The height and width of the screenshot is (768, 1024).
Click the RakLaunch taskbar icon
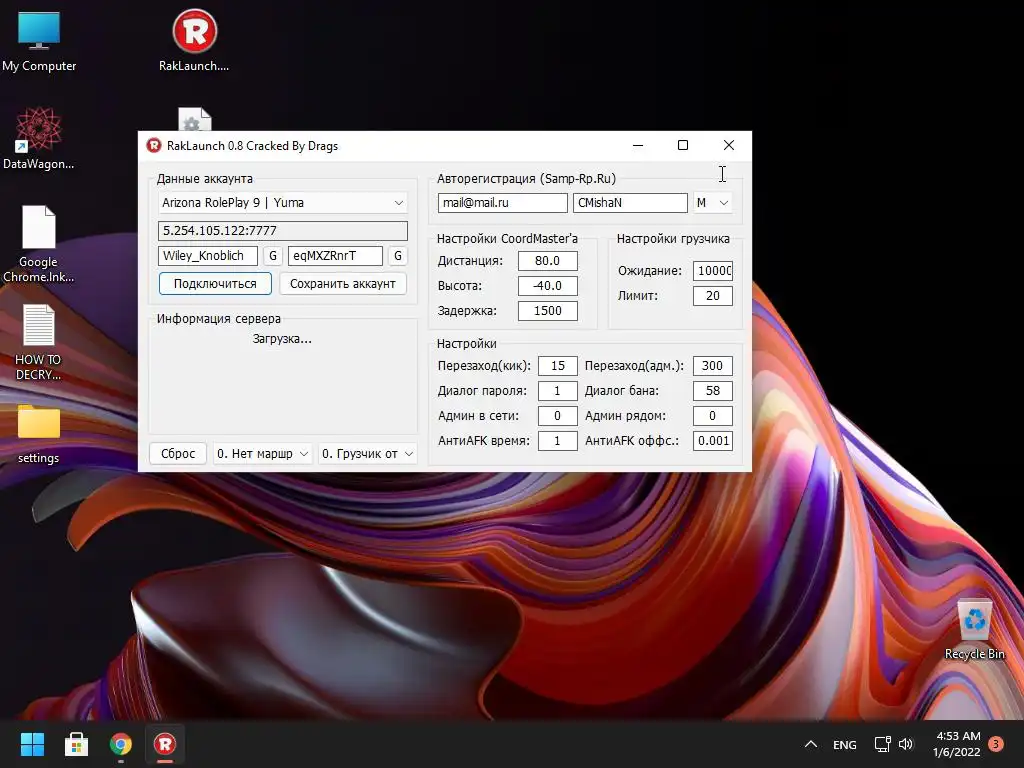[165, 744]
